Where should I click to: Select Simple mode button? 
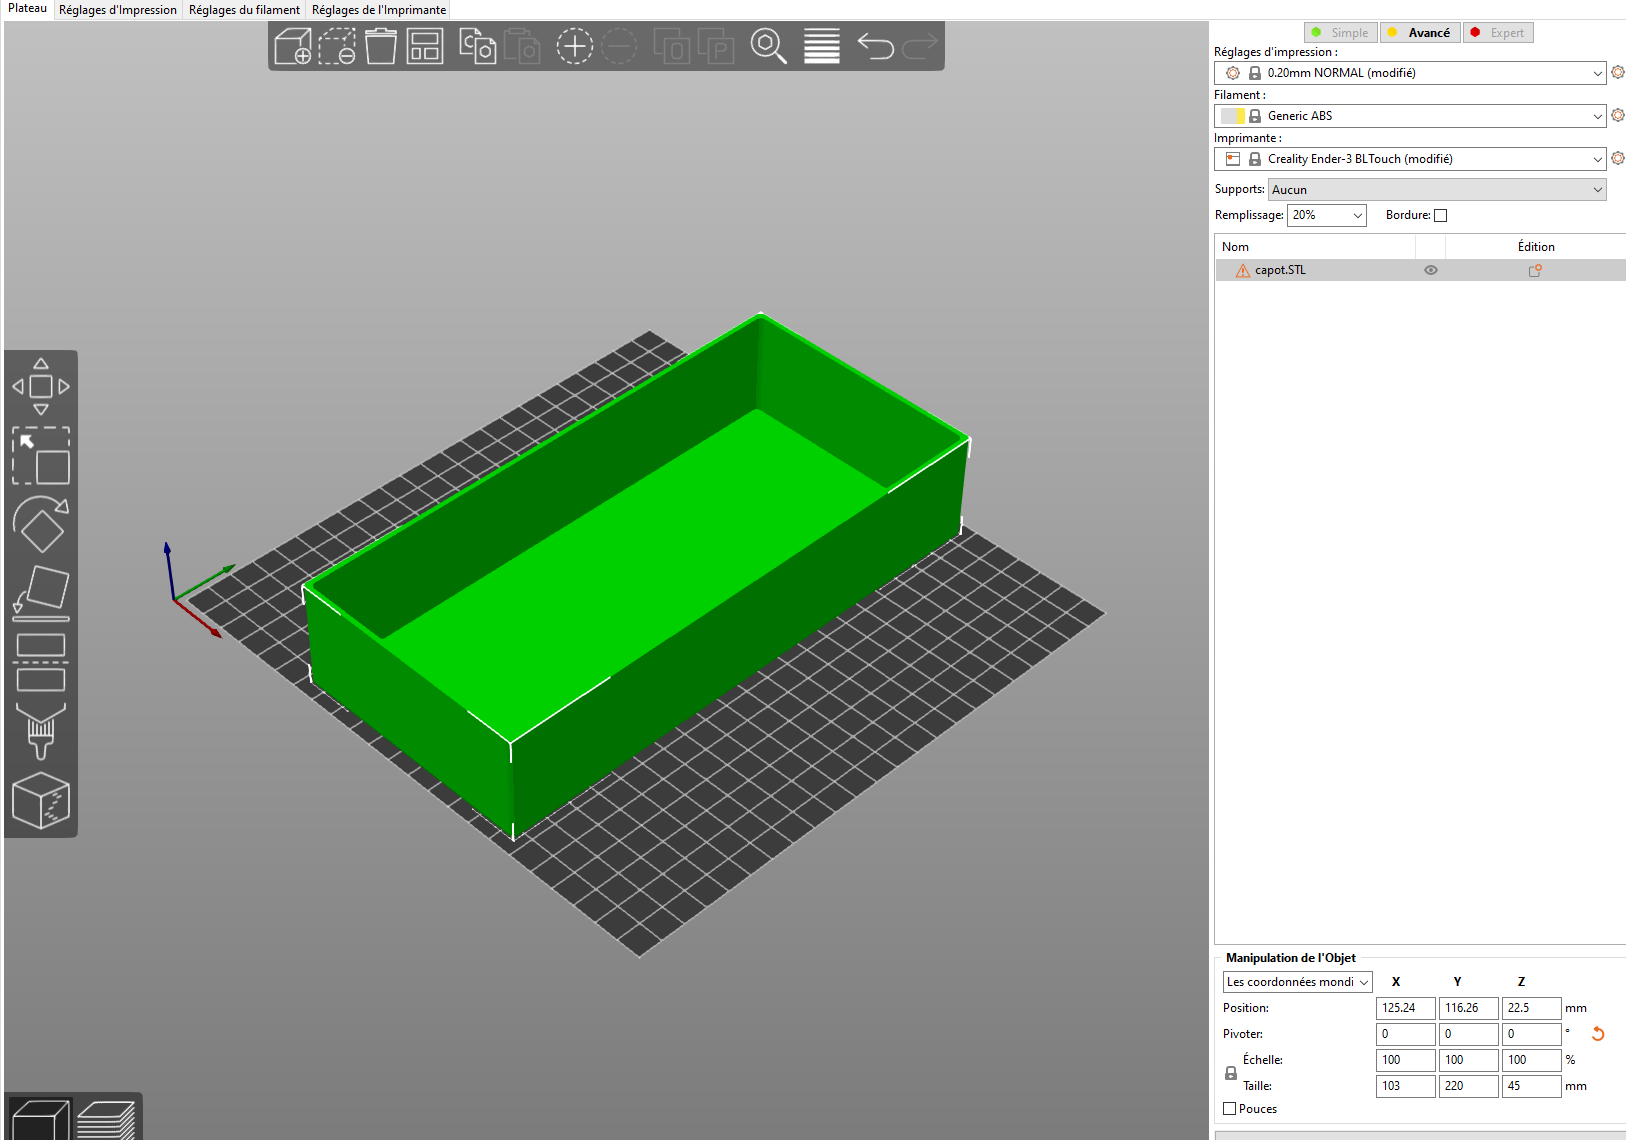1340,33
